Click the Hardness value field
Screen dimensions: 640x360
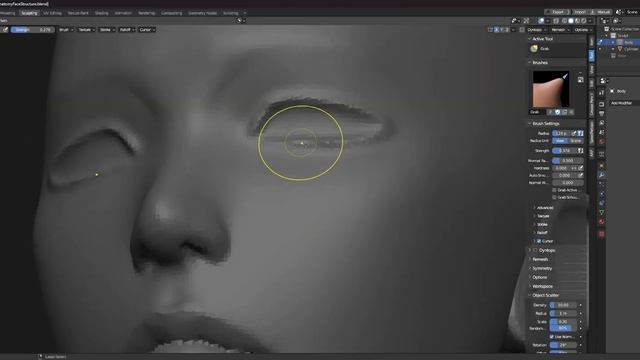click(561, 168)
